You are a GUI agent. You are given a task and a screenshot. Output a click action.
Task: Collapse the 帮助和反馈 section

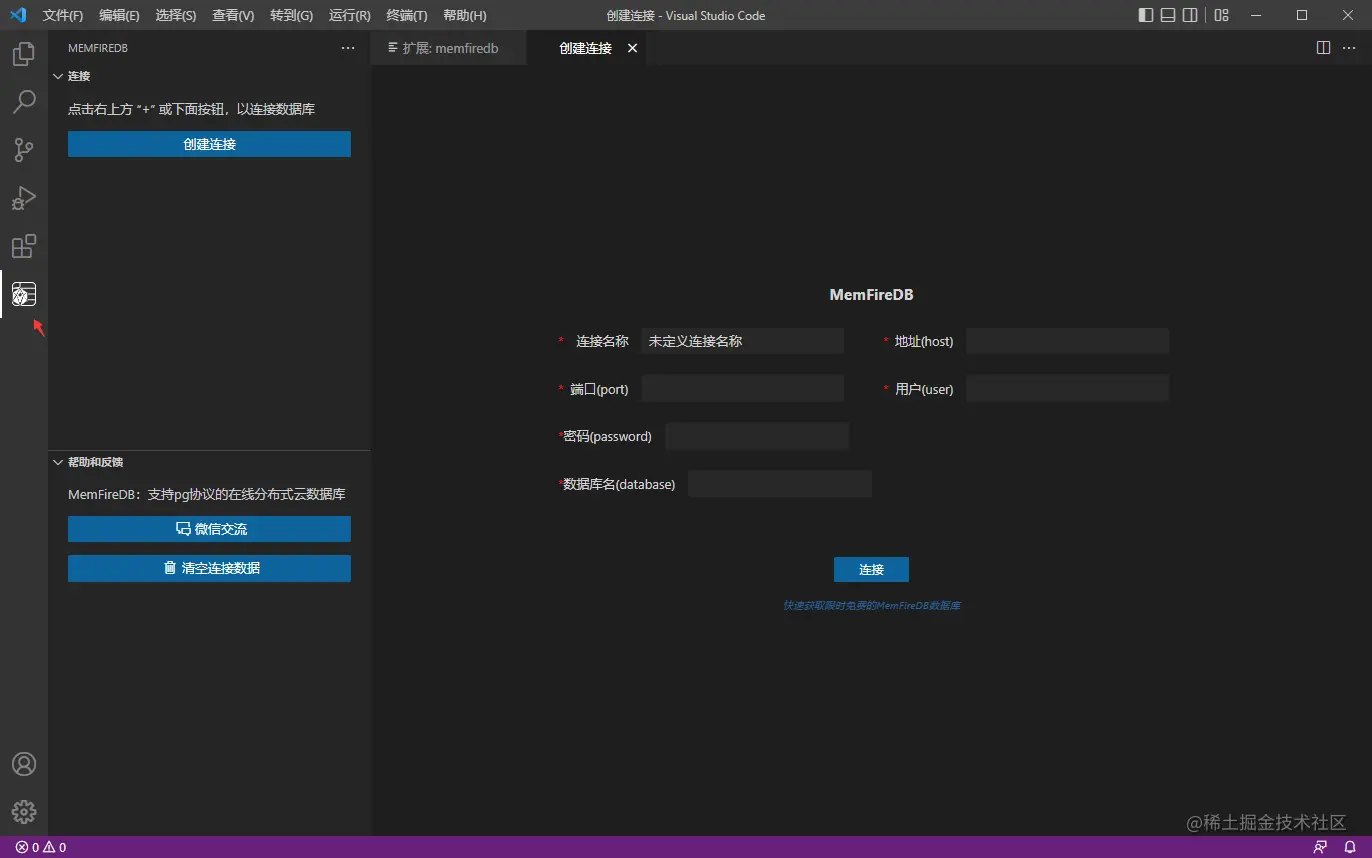[57, 462]
